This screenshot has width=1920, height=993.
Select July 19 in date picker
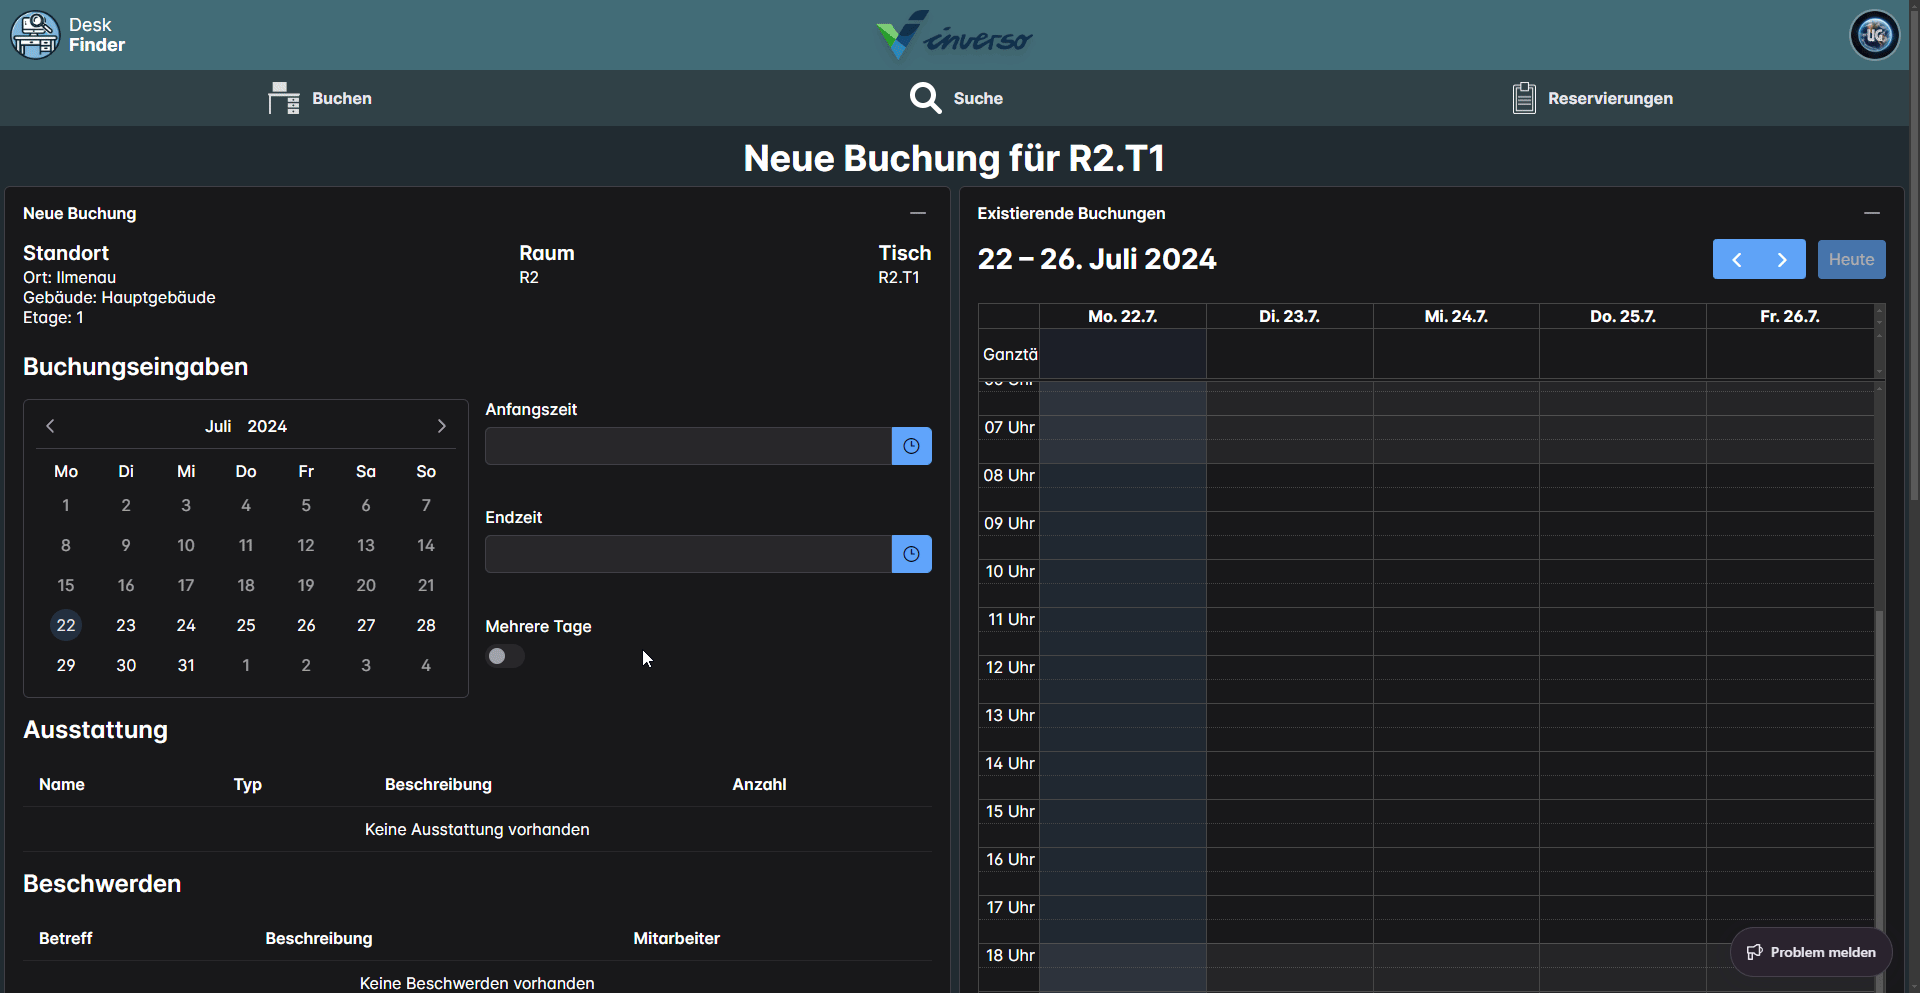(306, 585)
